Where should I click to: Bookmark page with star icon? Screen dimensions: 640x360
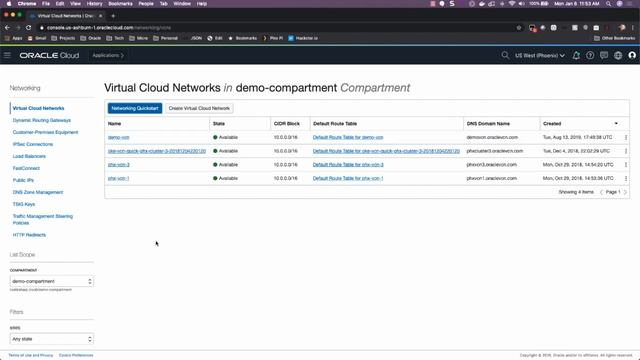(519, 28)
